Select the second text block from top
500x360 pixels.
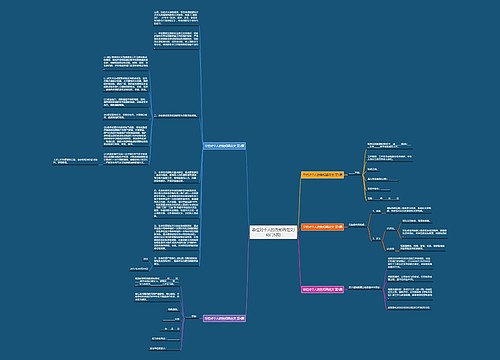coord(176,40)
